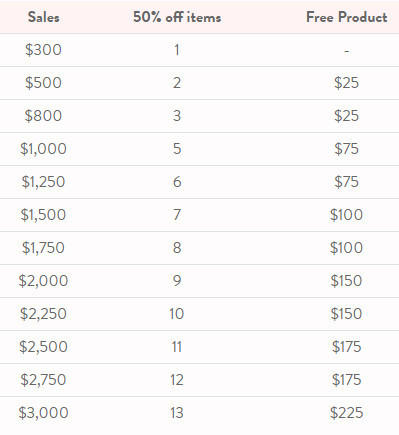
Task: Select the $300 sales cell
Action: point(43,50)
